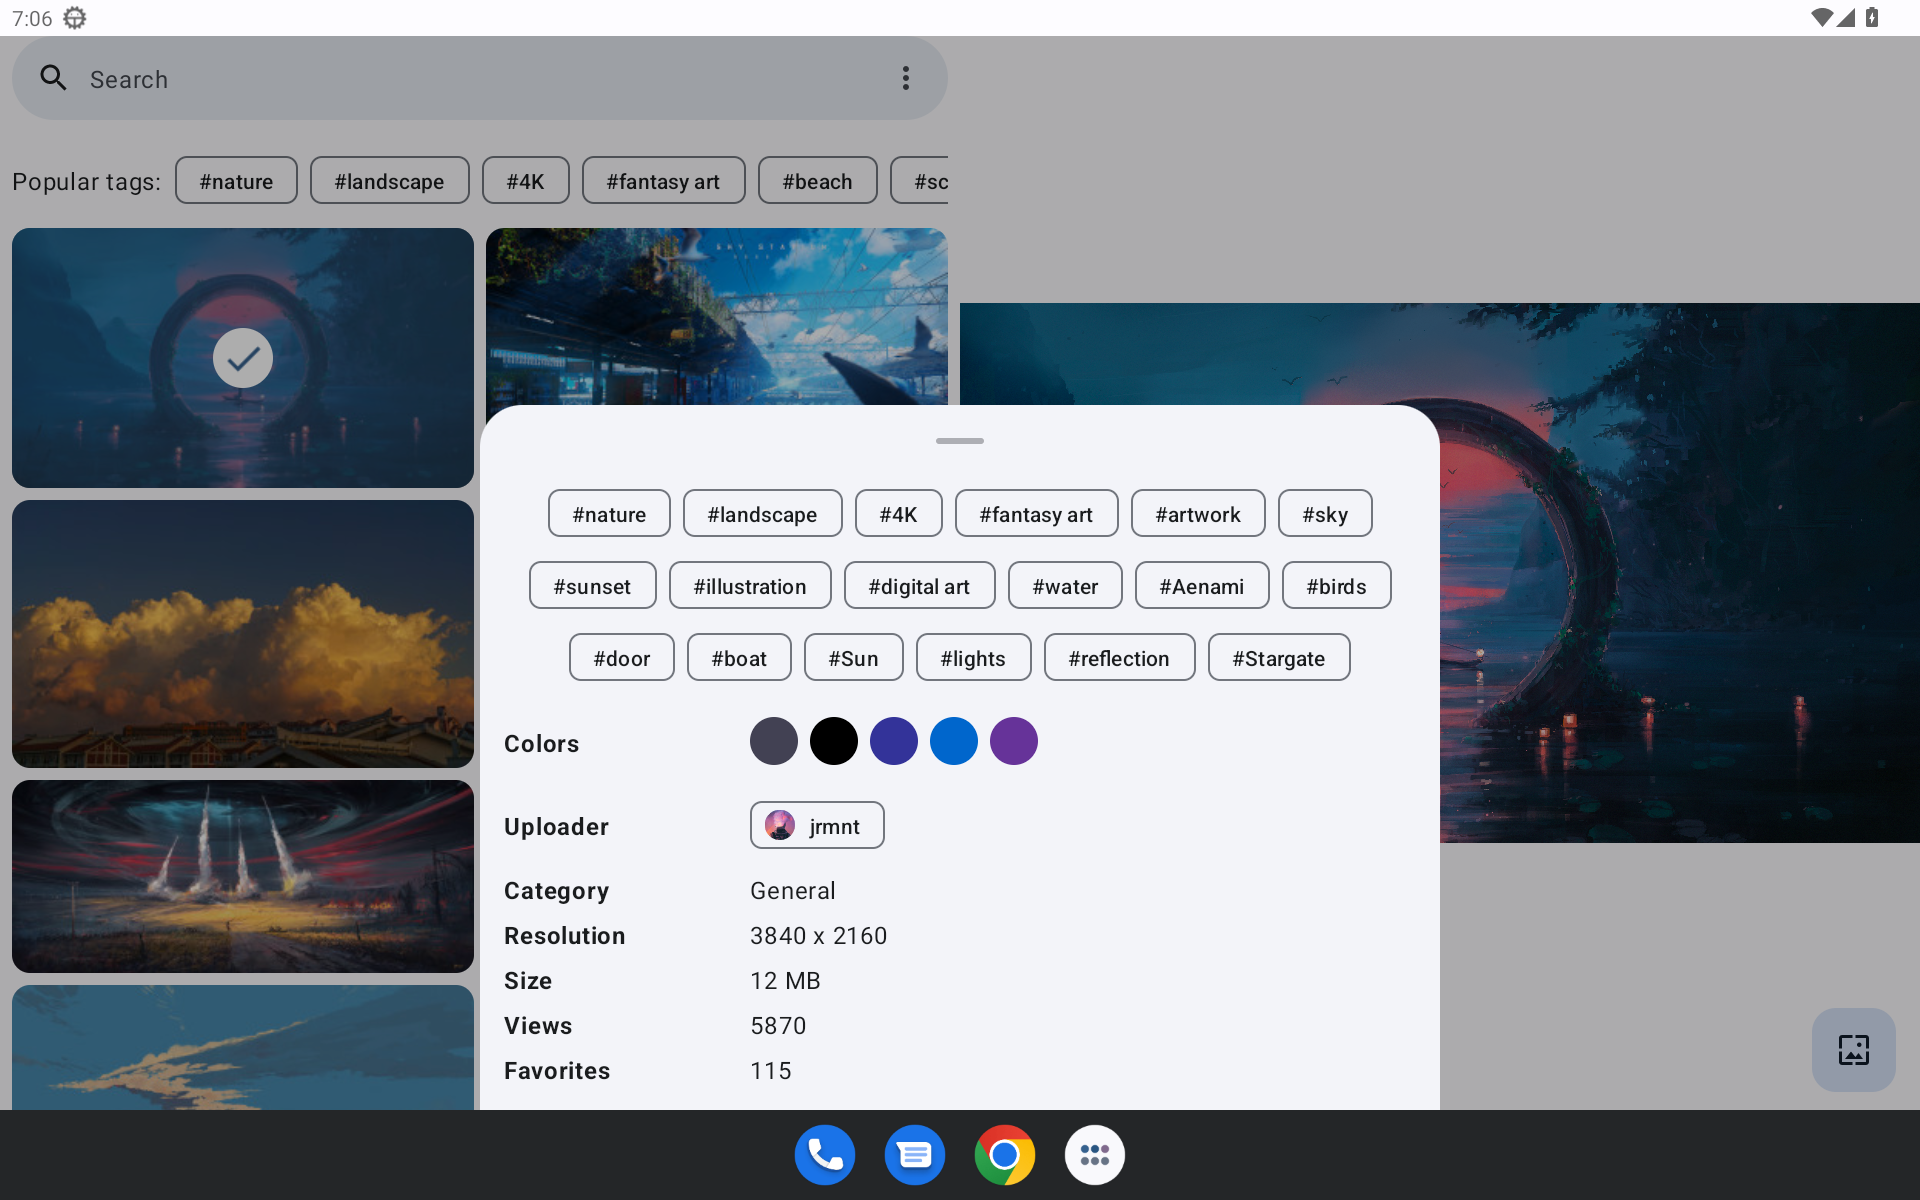1920x1200 pixels.
Task: Open the Phone app in dock
Action: coord(825,1155)
